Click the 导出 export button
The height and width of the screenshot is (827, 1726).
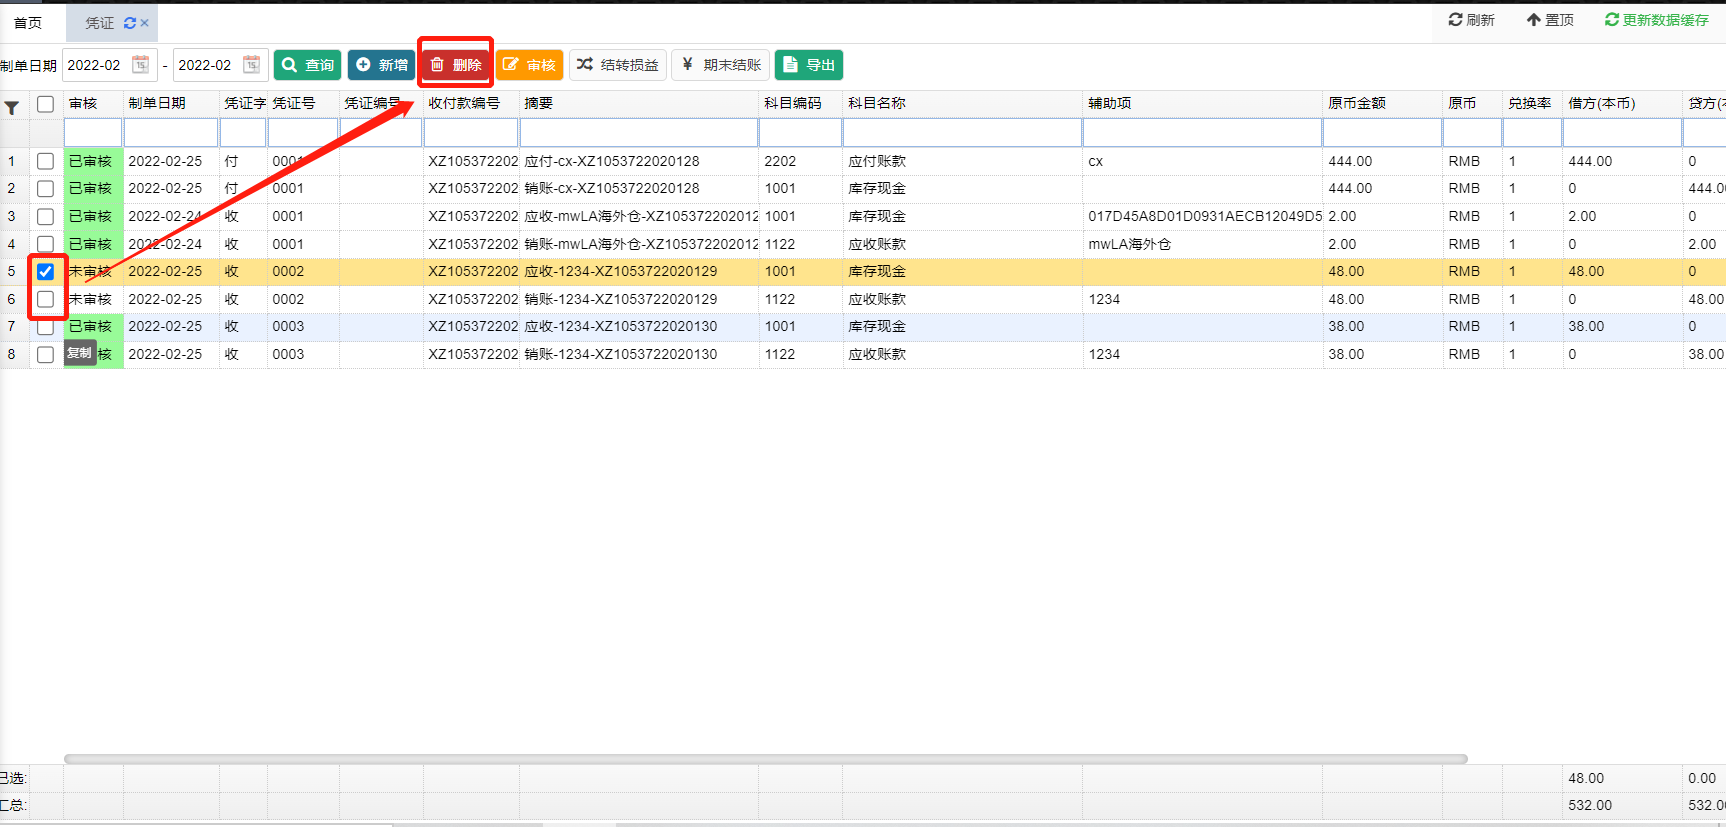click(809, 65)
